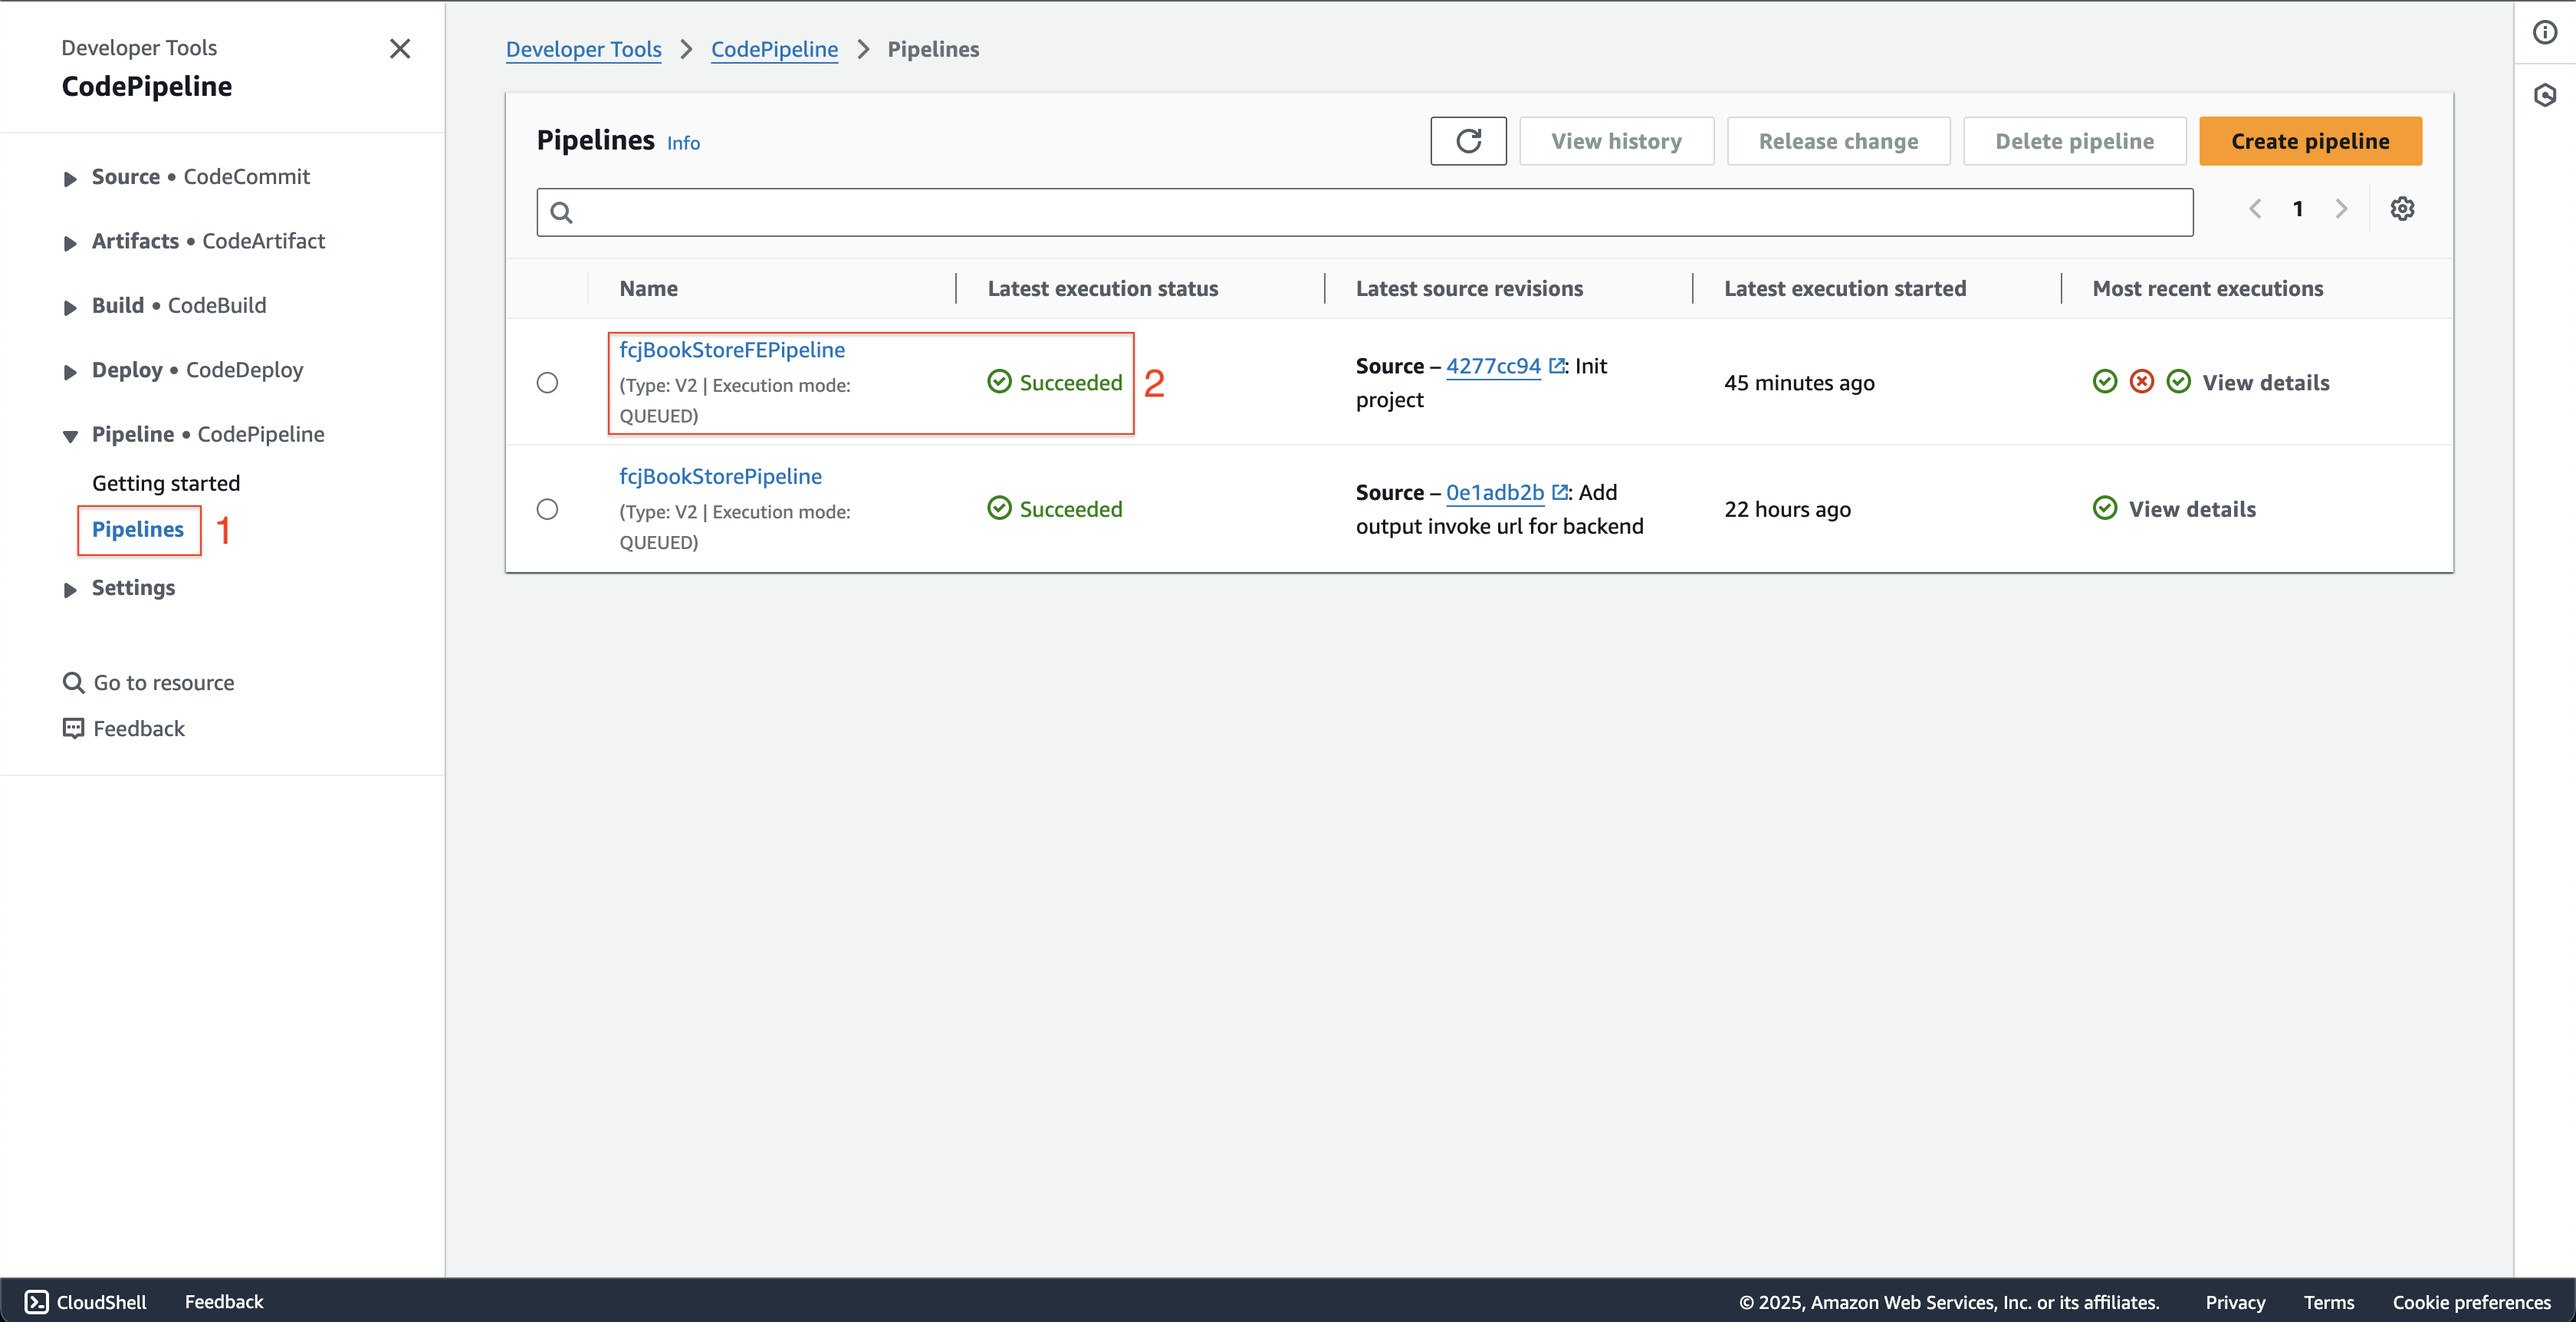Focus the pipelines search field
The image size is (2576, 1322).
pyautogui.click(x=1365, y=212)
